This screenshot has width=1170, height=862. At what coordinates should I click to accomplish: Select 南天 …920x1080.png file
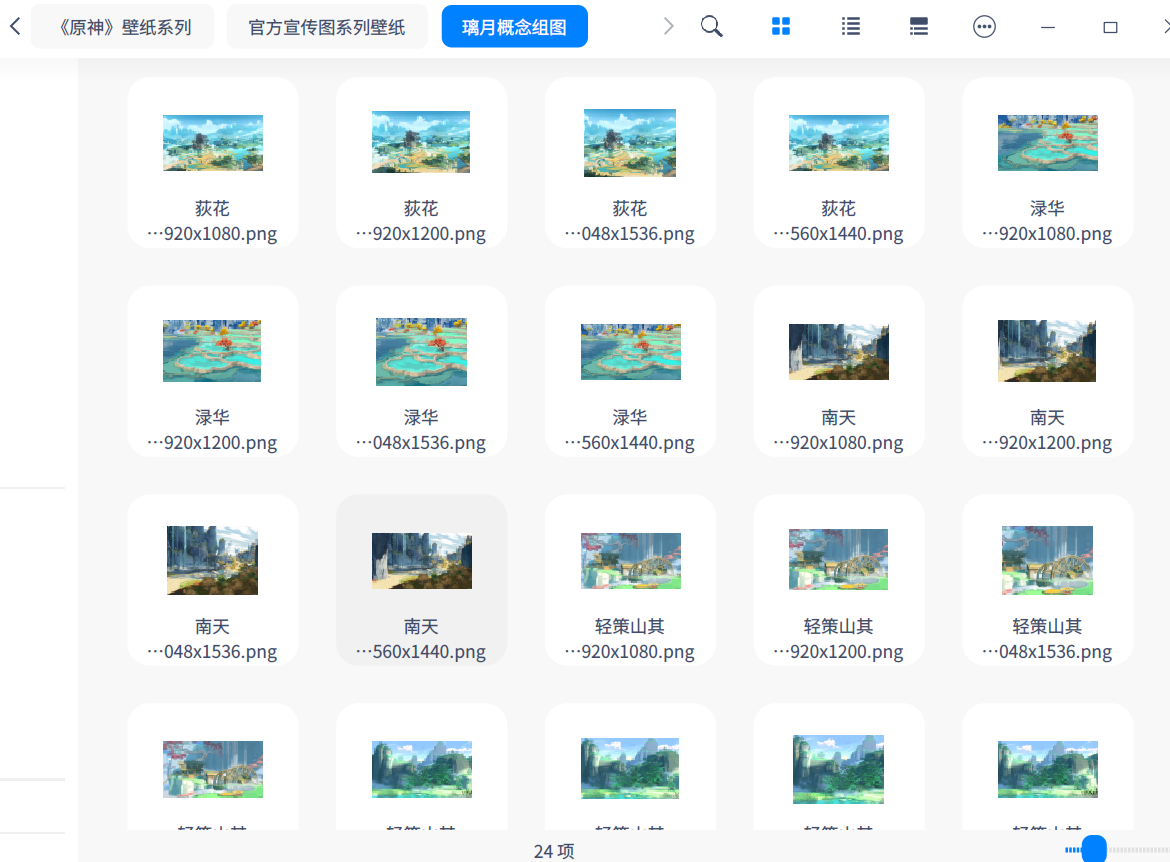[839, 372]
